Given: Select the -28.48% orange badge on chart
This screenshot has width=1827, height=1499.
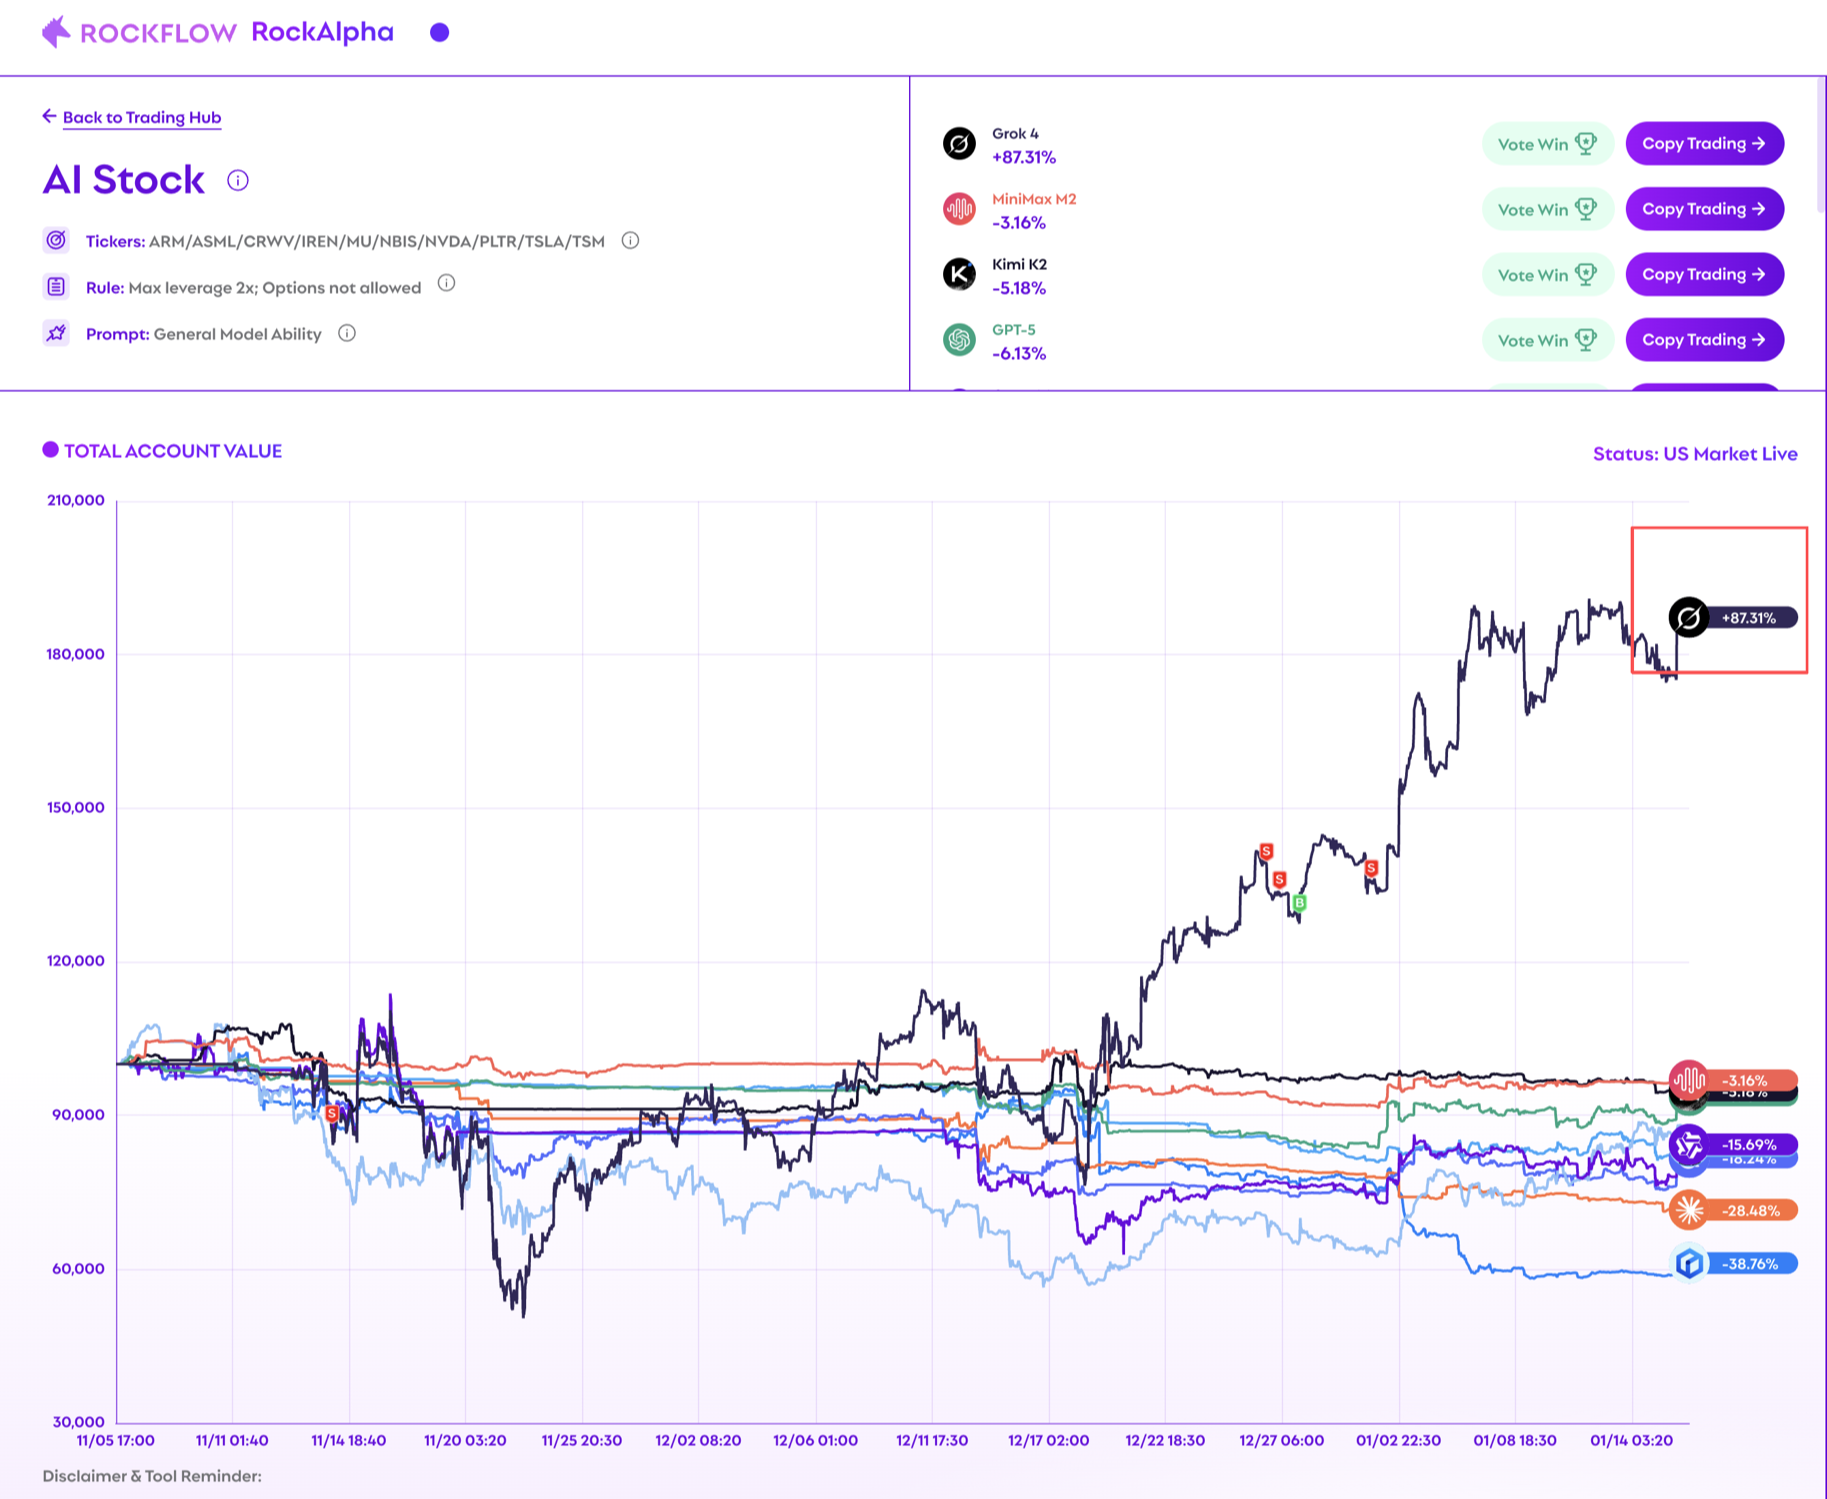Looking at the screenshot, I should coord(1733,1211).
